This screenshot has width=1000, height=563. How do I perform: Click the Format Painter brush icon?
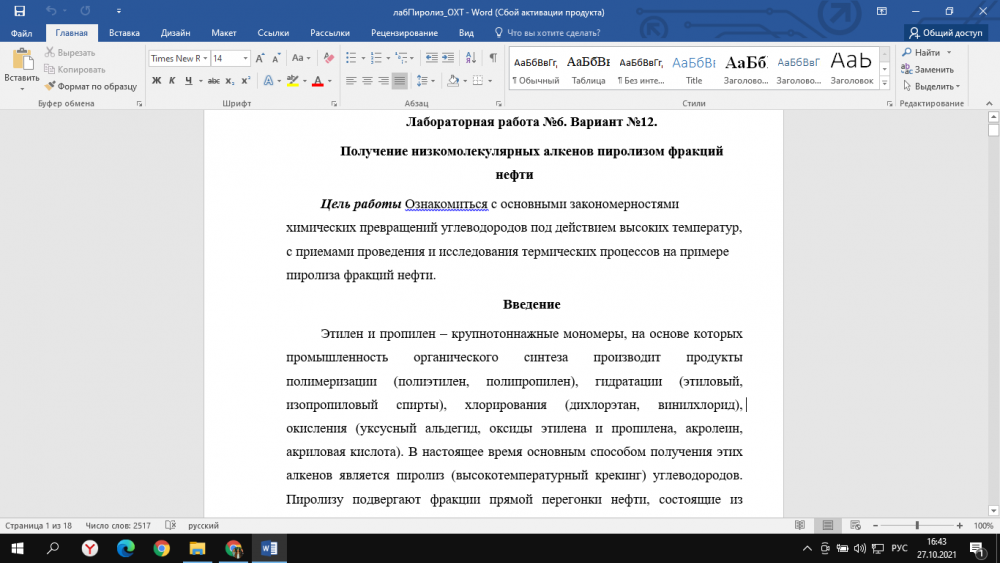(50, 86)
